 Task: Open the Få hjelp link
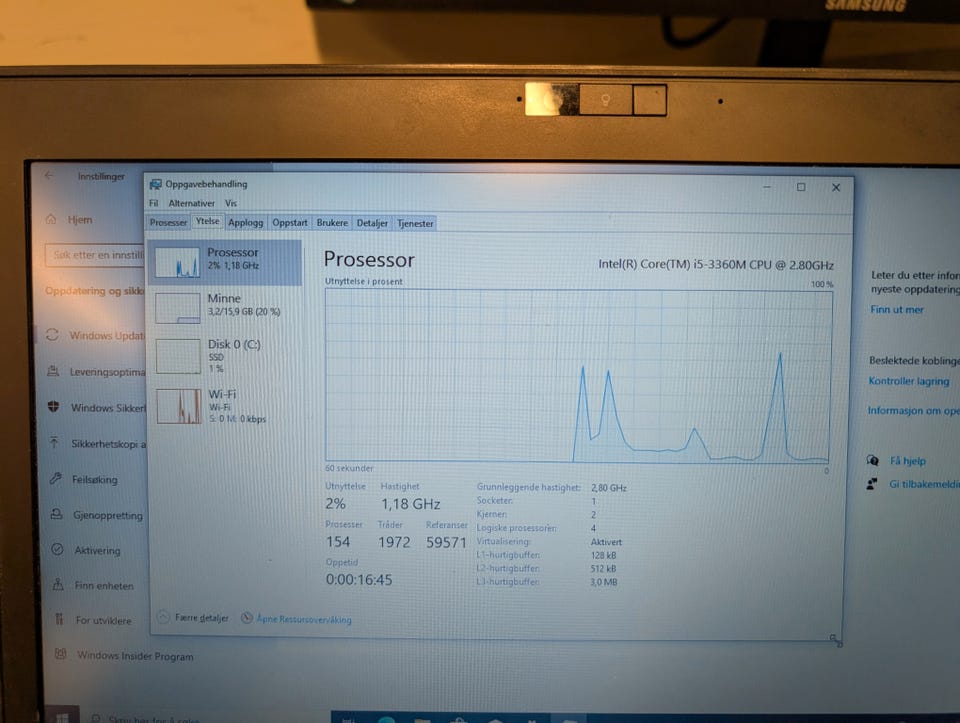point(908,461)
